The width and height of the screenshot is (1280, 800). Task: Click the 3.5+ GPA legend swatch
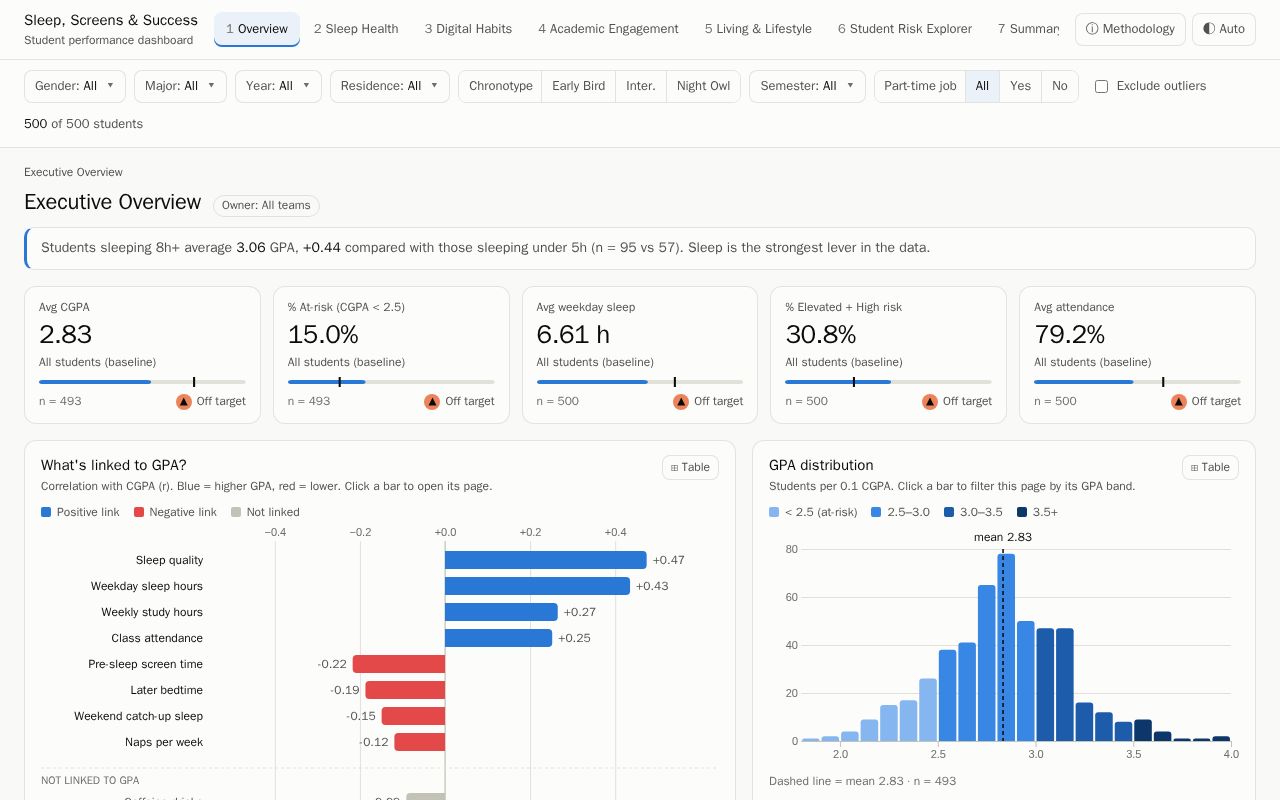[x=1022, y=512]
